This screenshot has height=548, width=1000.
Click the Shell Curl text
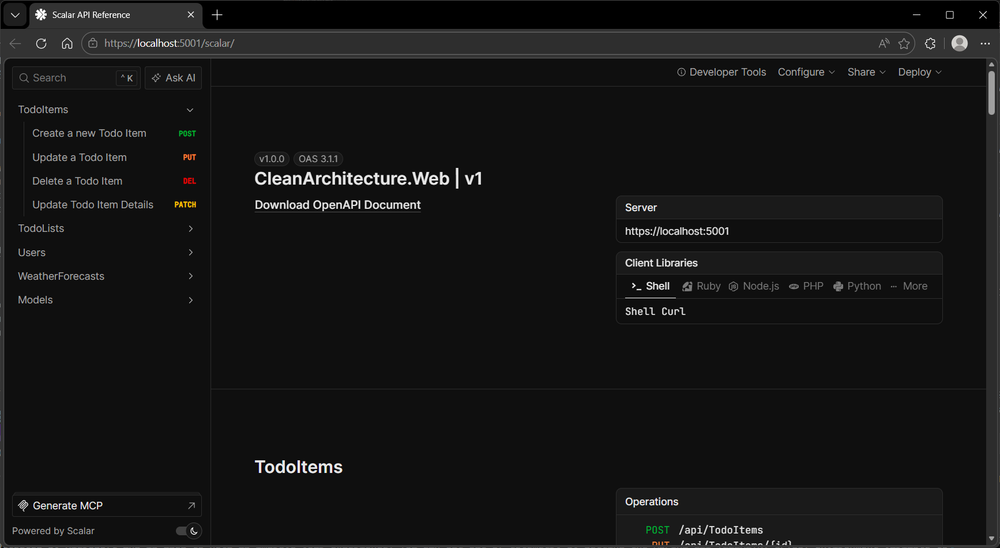655,311
